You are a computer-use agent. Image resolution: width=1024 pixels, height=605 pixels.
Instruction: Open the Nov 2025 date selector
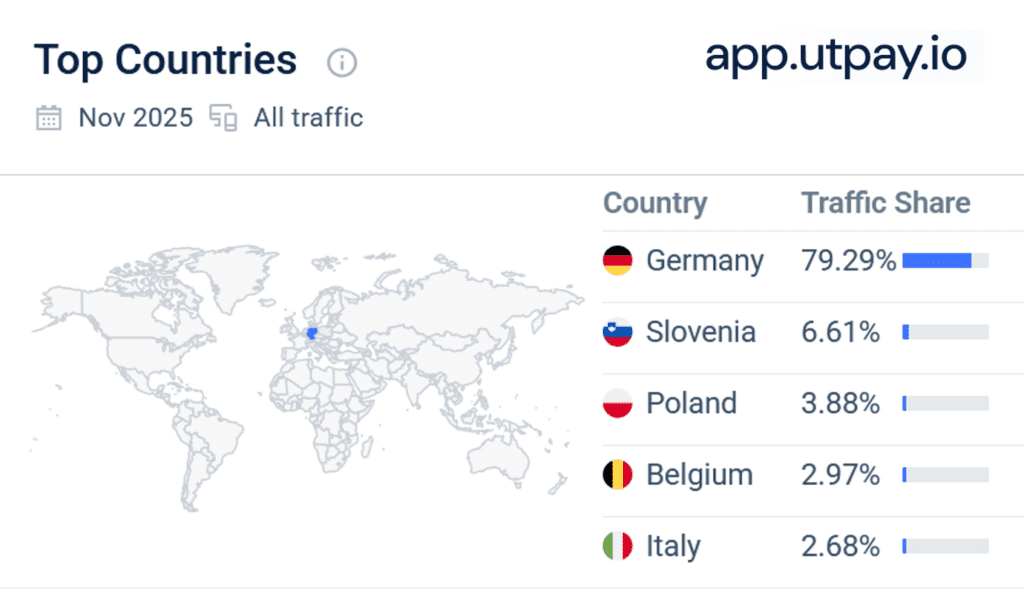pyautogui.click(x=135, y=117)
